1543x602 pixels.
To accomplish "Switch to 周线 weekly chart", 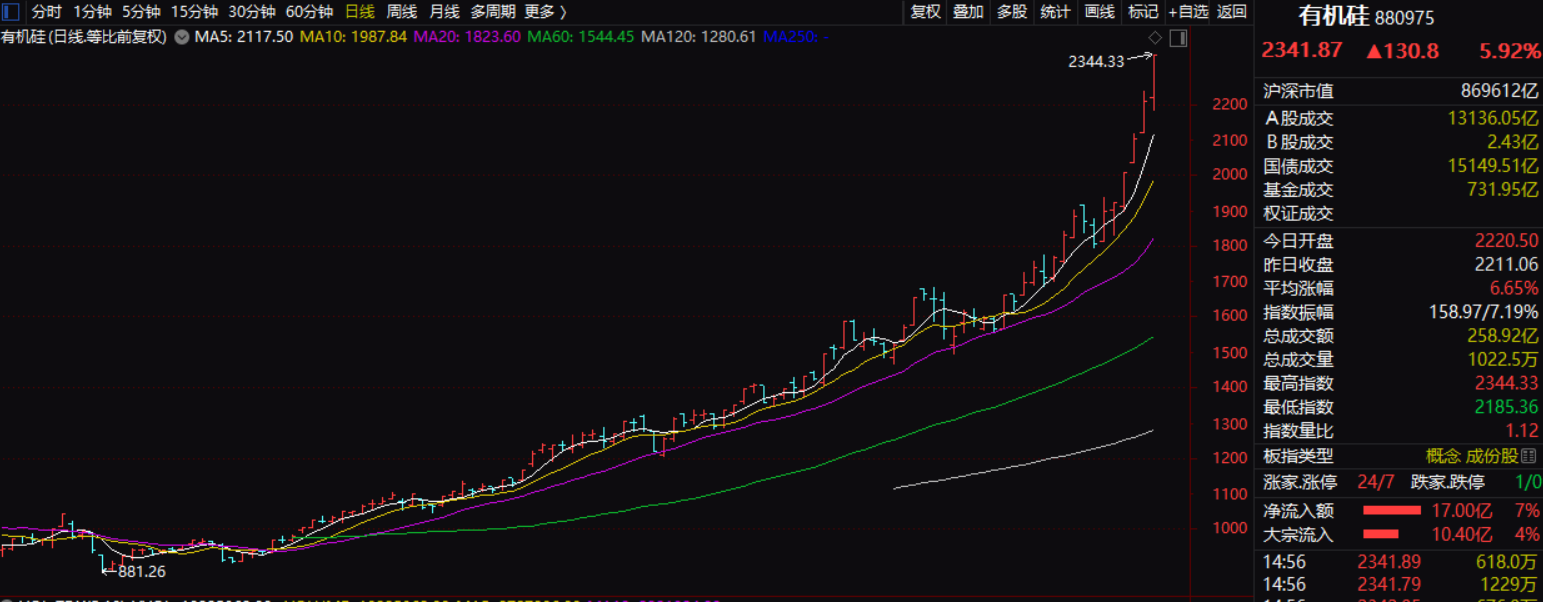I will click(402, 12).
